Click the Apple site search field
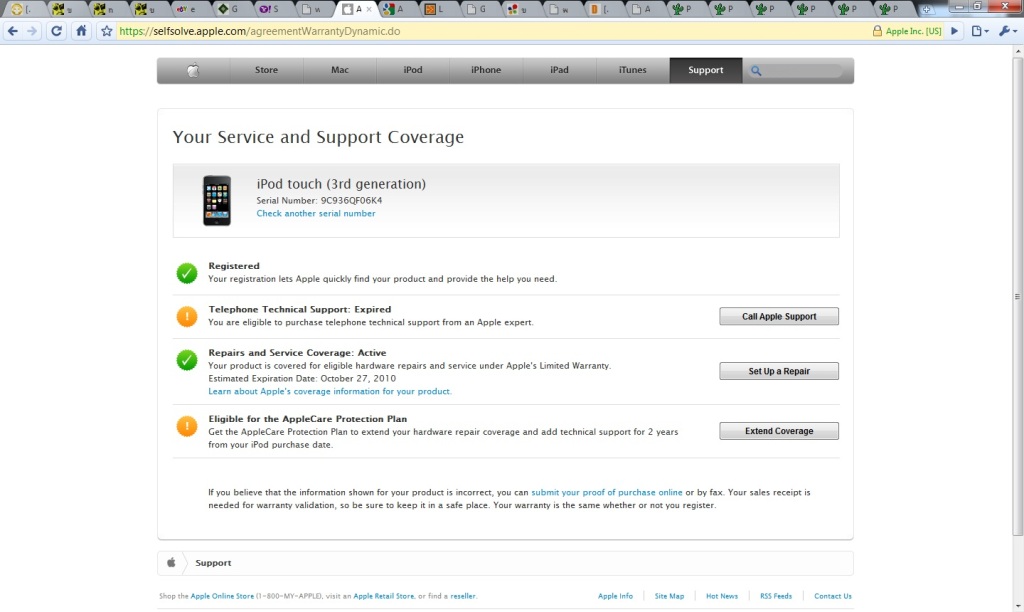This screenshot has width=1024, height=612. click(x=805, y=71)
